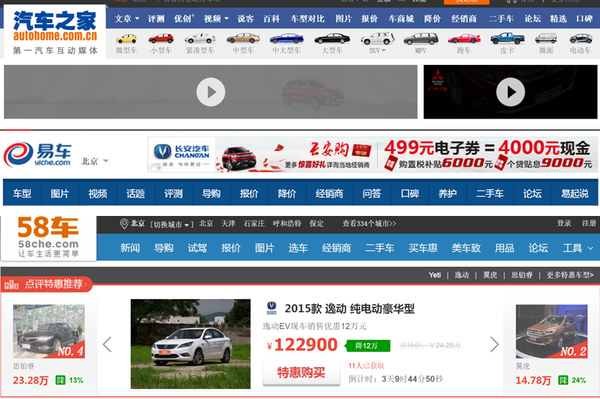Select the yellow 微型车 car icon
This screenshot has height=399, width=600.
pos(126,39)
